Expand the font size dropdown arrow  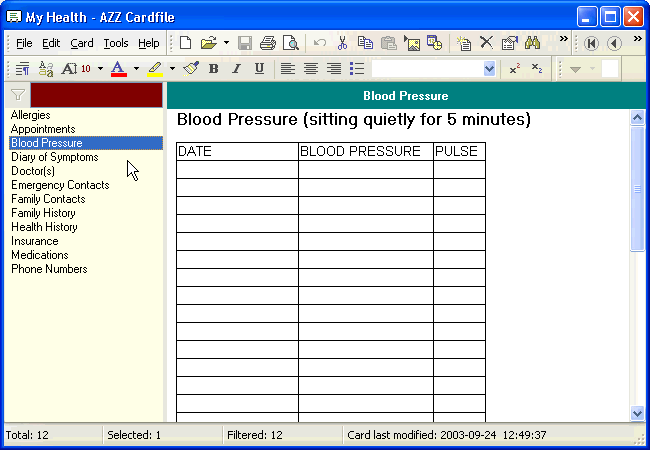click(100, 68)
